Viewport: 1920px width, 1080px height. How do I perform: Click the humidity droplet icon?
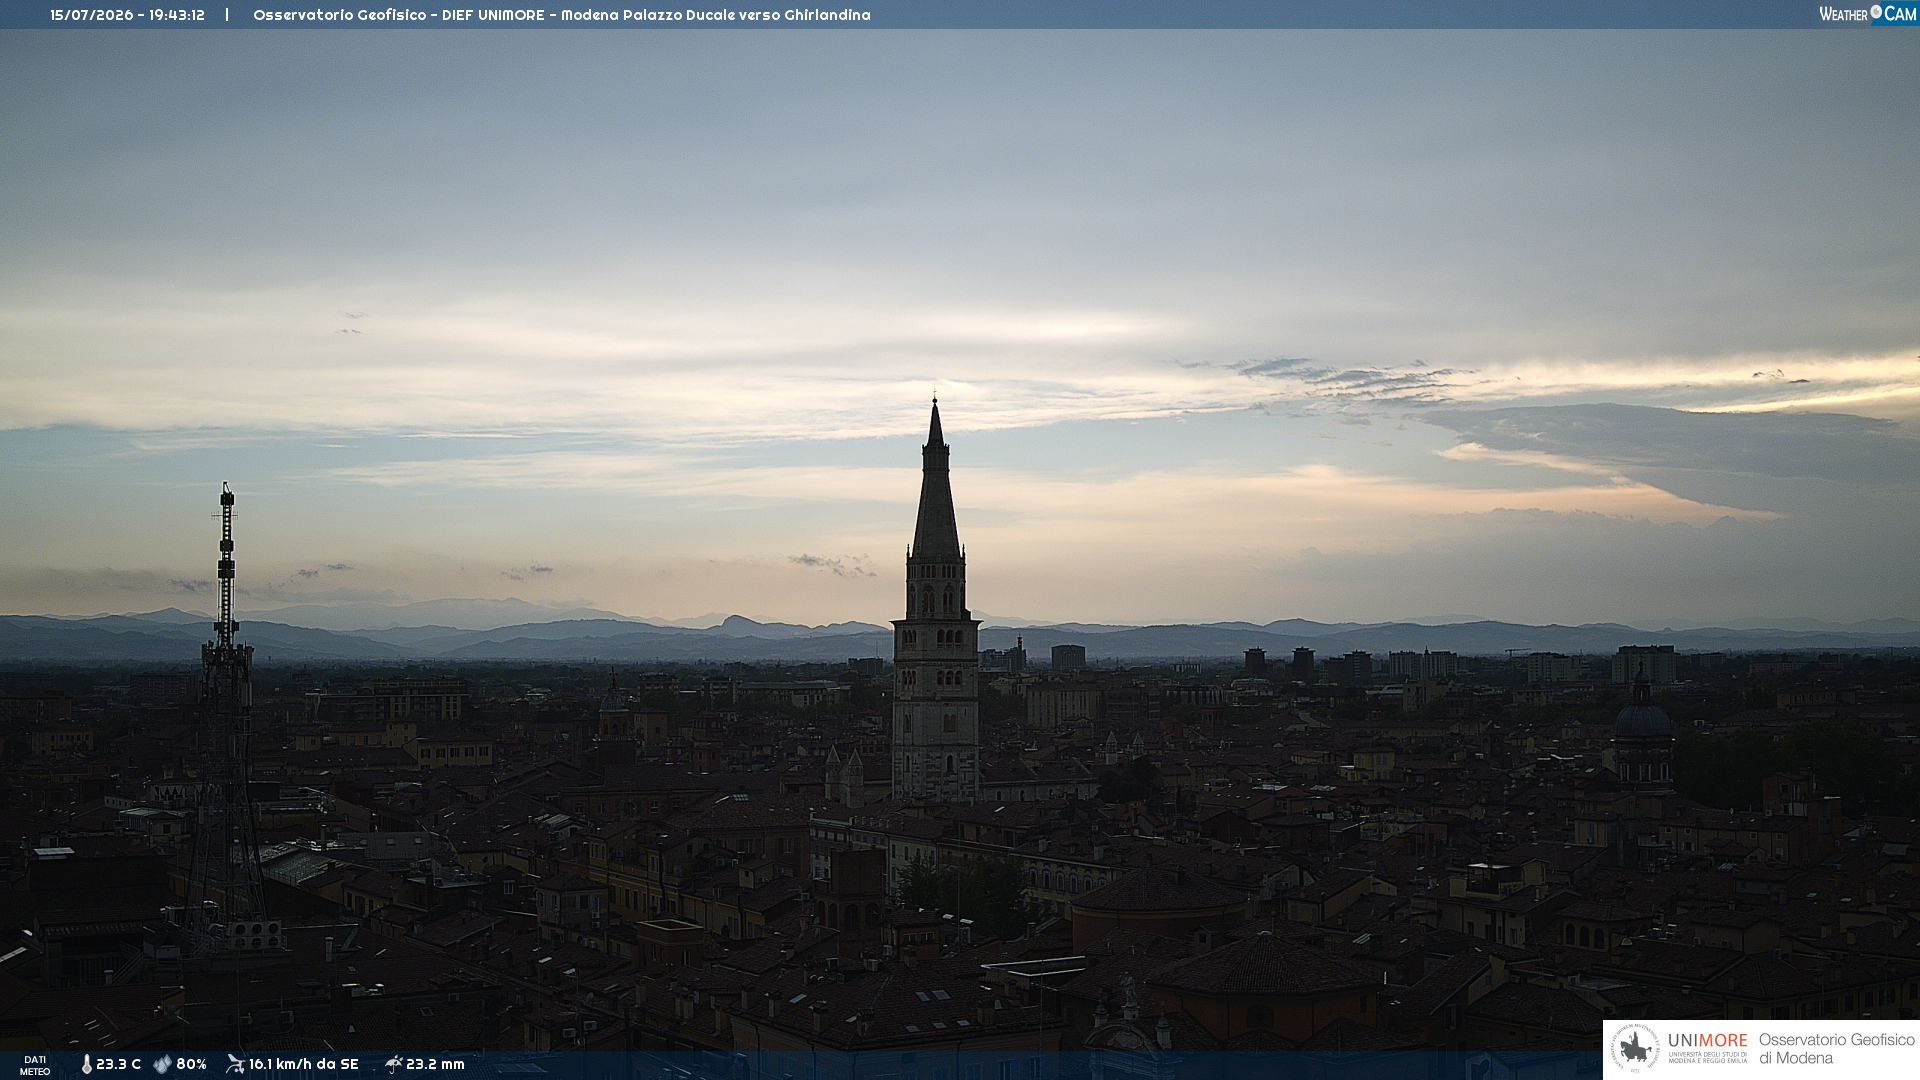coord(162,1065)
